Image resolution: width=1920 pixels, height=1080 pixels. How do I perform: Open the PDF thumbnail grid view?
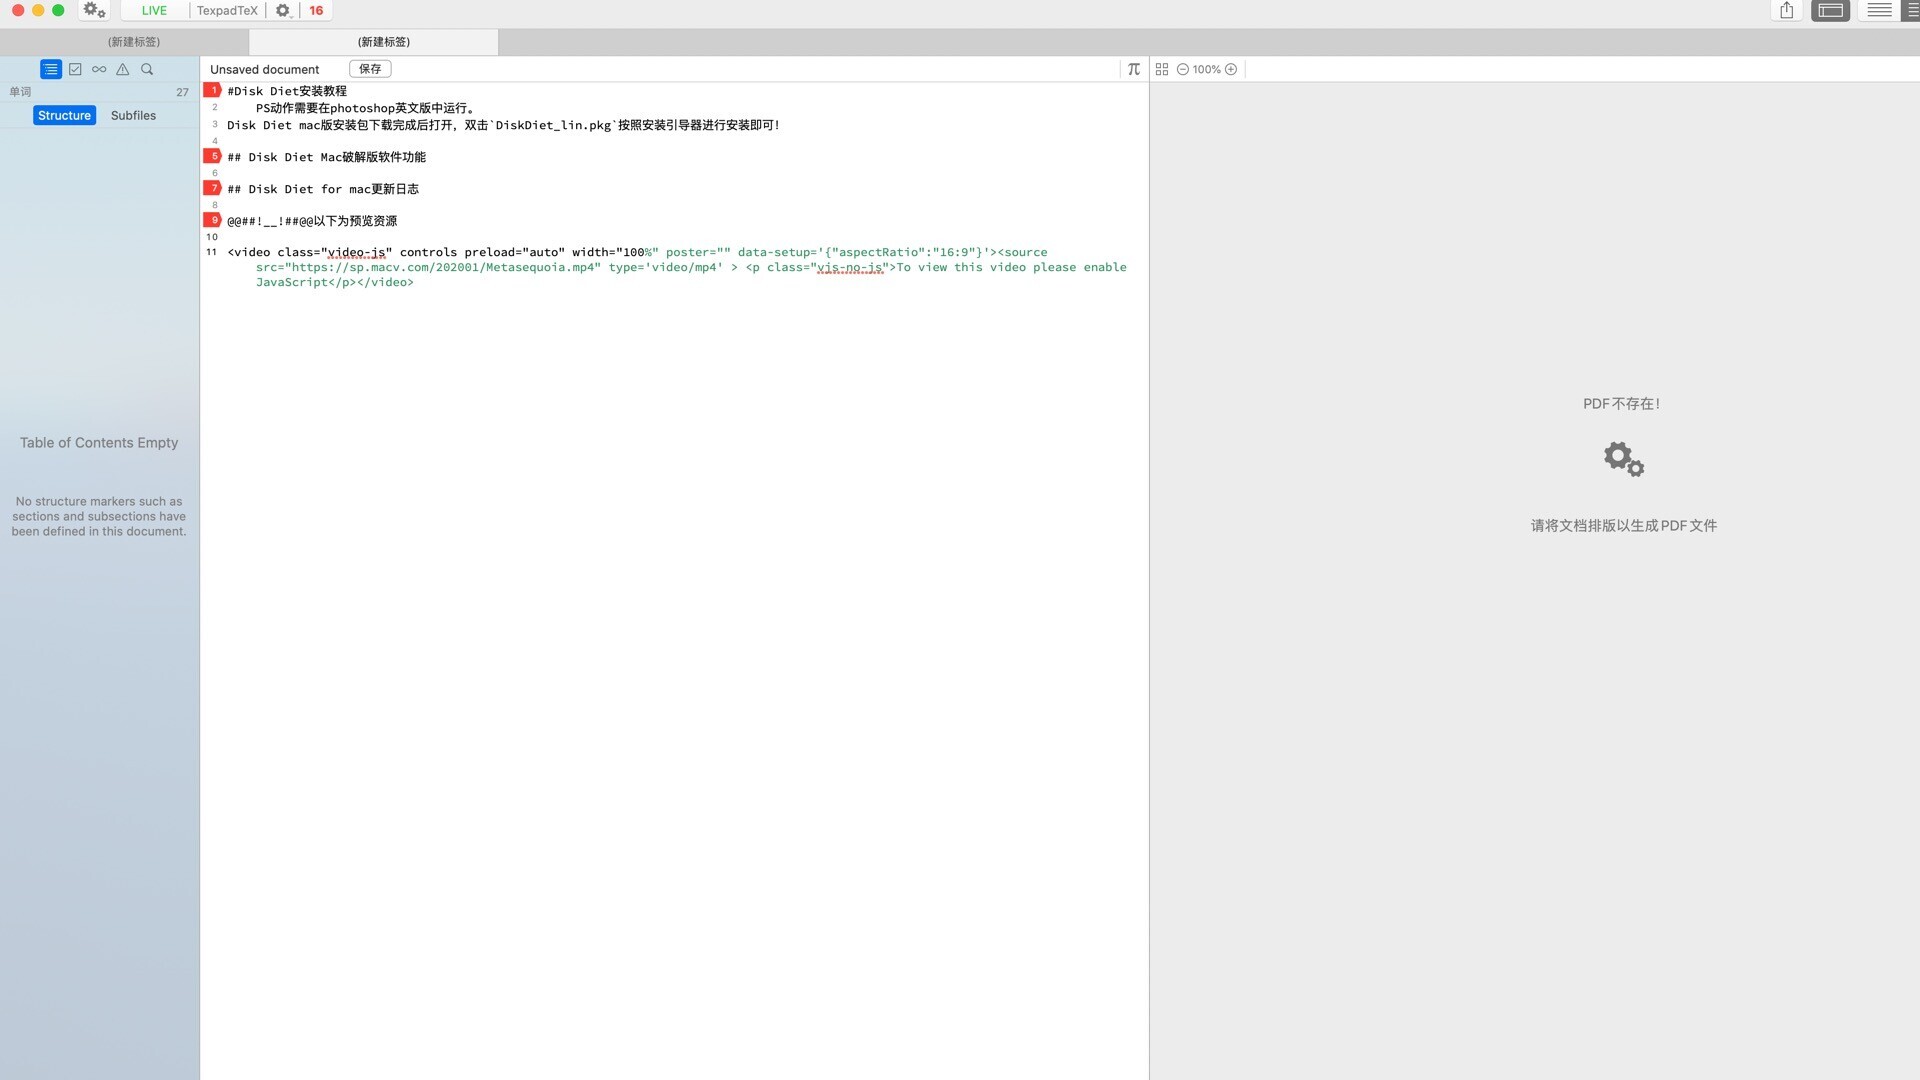tap(1162, 69)
